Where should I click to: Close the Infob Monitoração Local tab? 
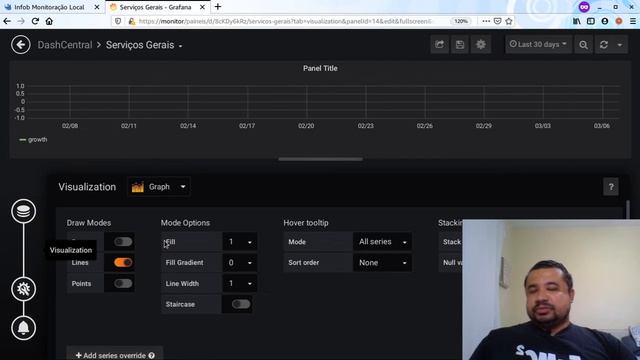pos(97,7)
